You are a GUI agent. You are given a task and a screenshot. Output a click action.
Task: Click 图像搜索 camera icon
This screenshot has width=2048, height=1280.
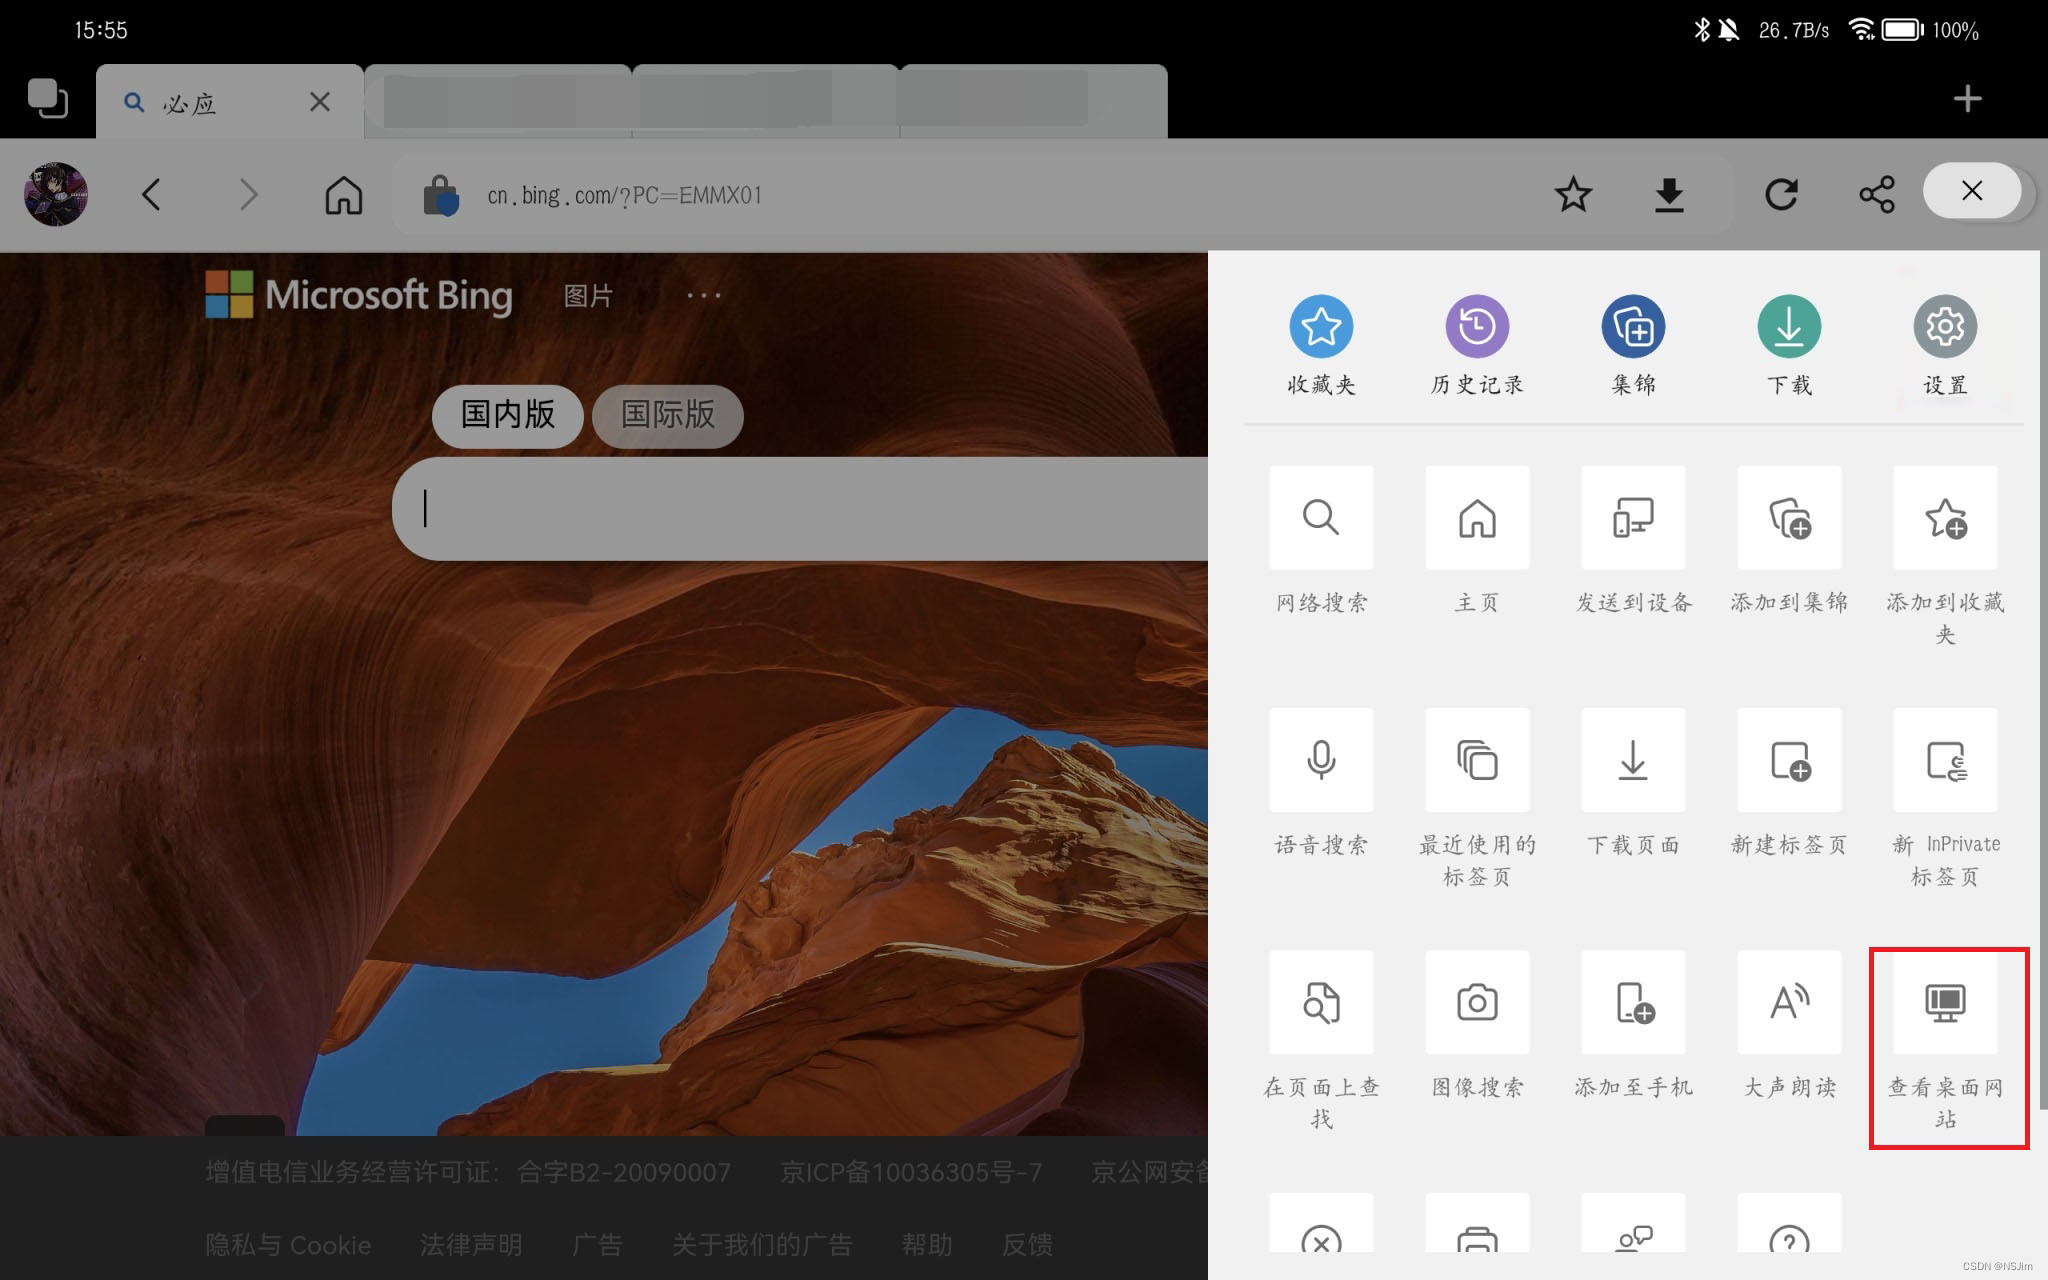(x=1476, y=1002)
